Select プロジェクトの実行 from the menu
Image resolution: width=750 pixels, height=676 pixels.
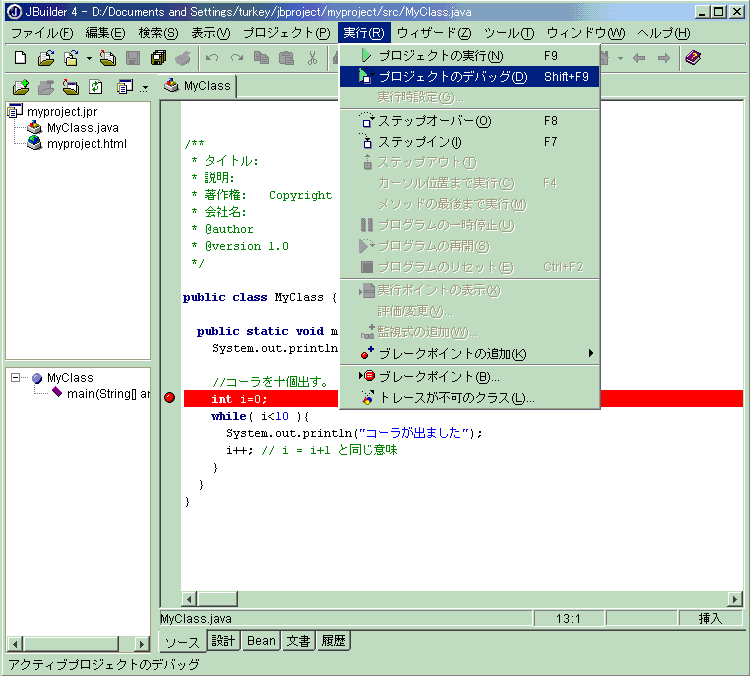click(440, 56)
